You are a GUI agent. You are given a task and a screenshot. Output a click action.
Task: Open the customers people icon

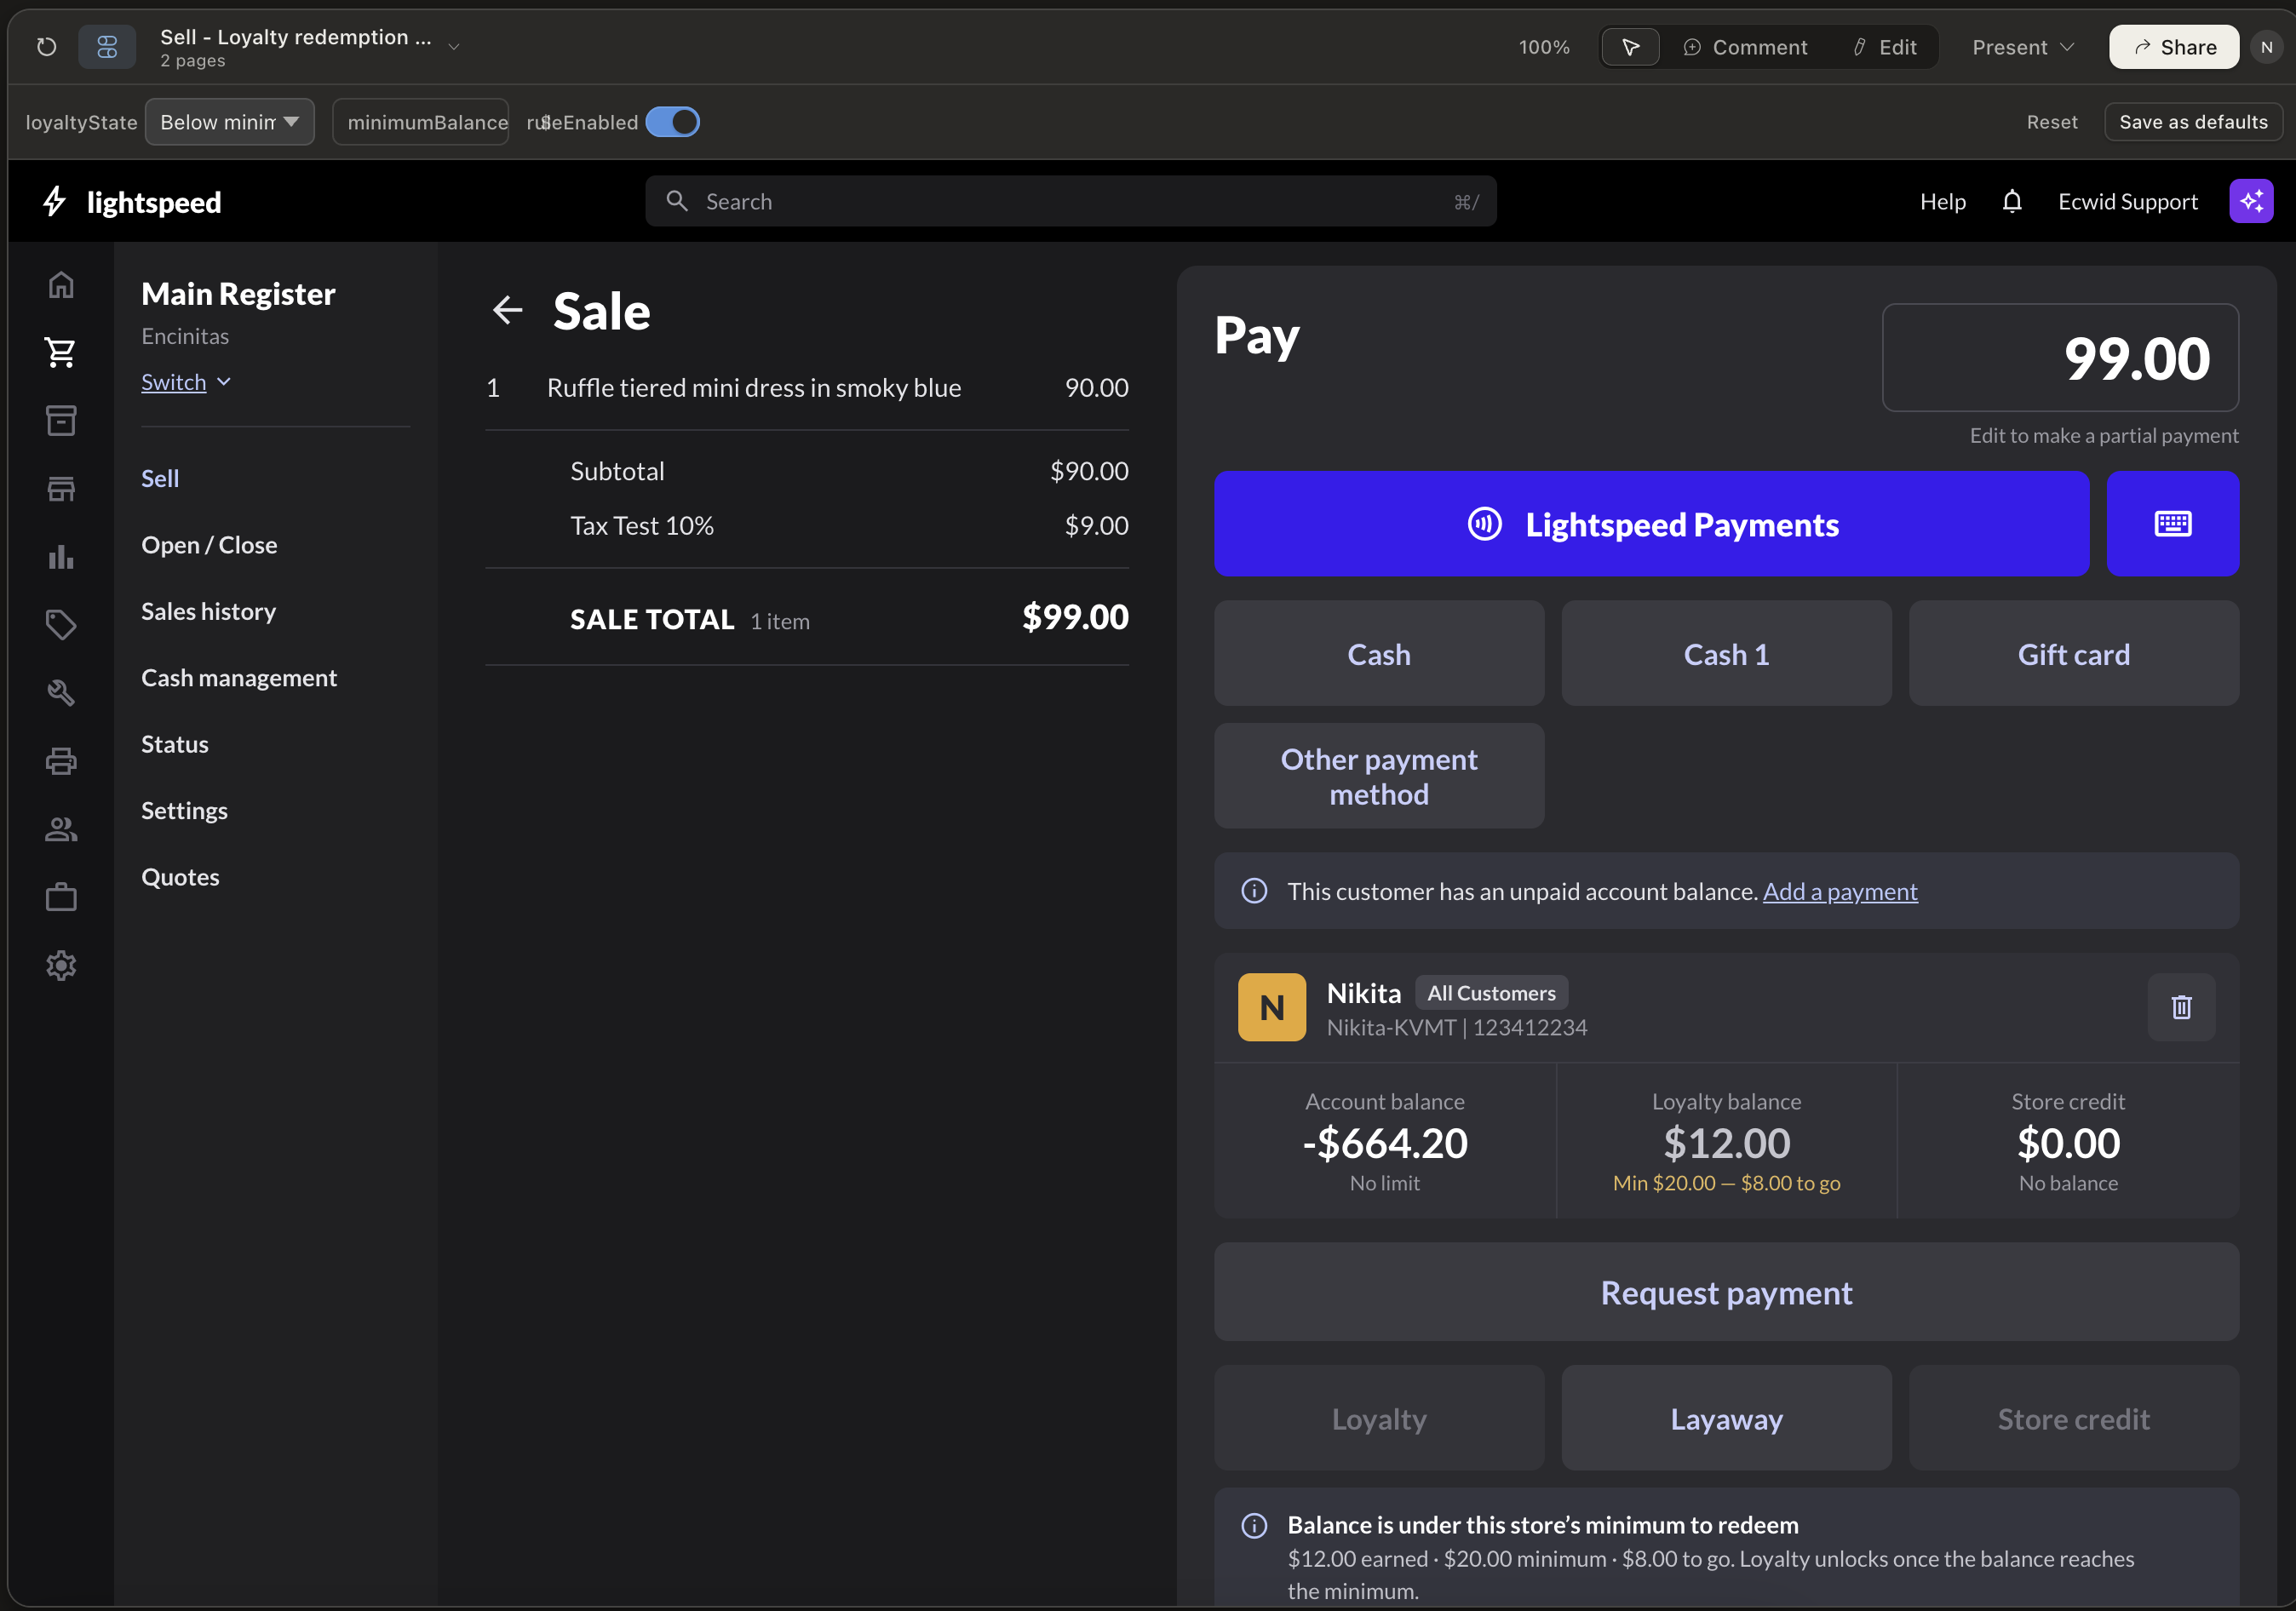point(61,829)
